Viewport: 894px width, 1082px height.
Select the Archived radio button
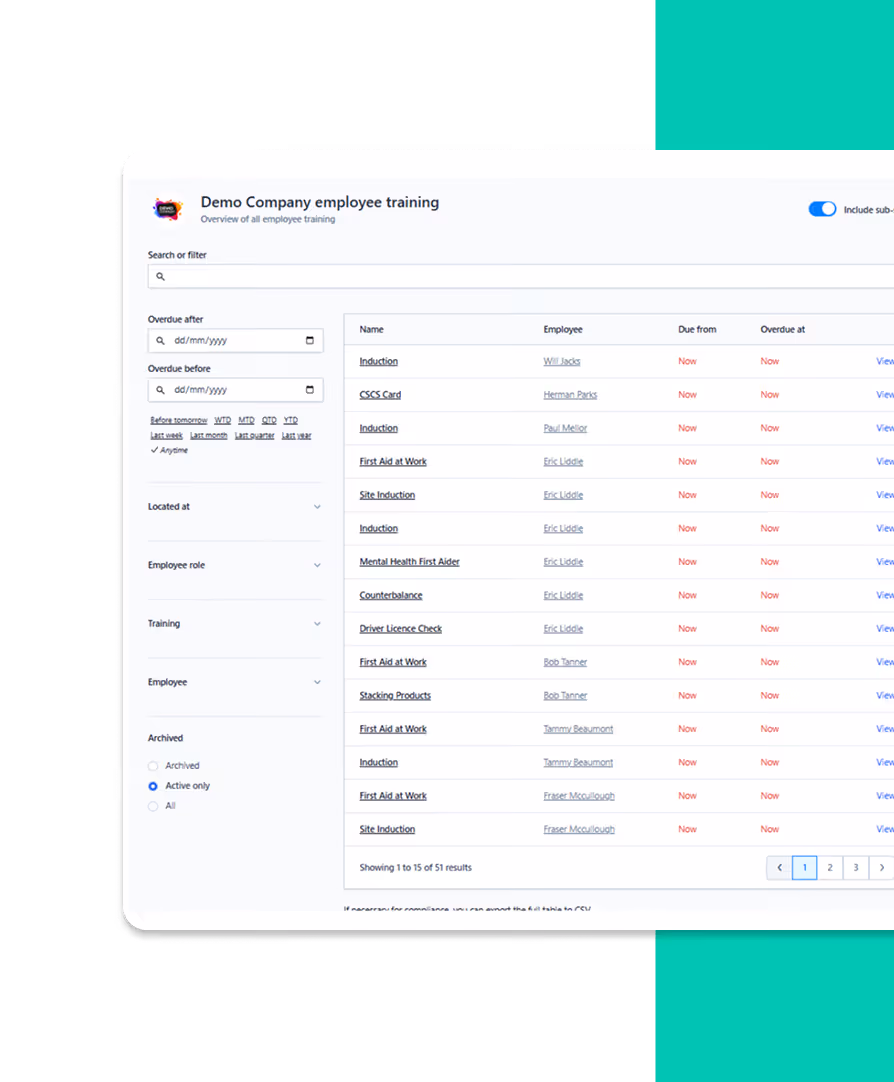(153, 766)
